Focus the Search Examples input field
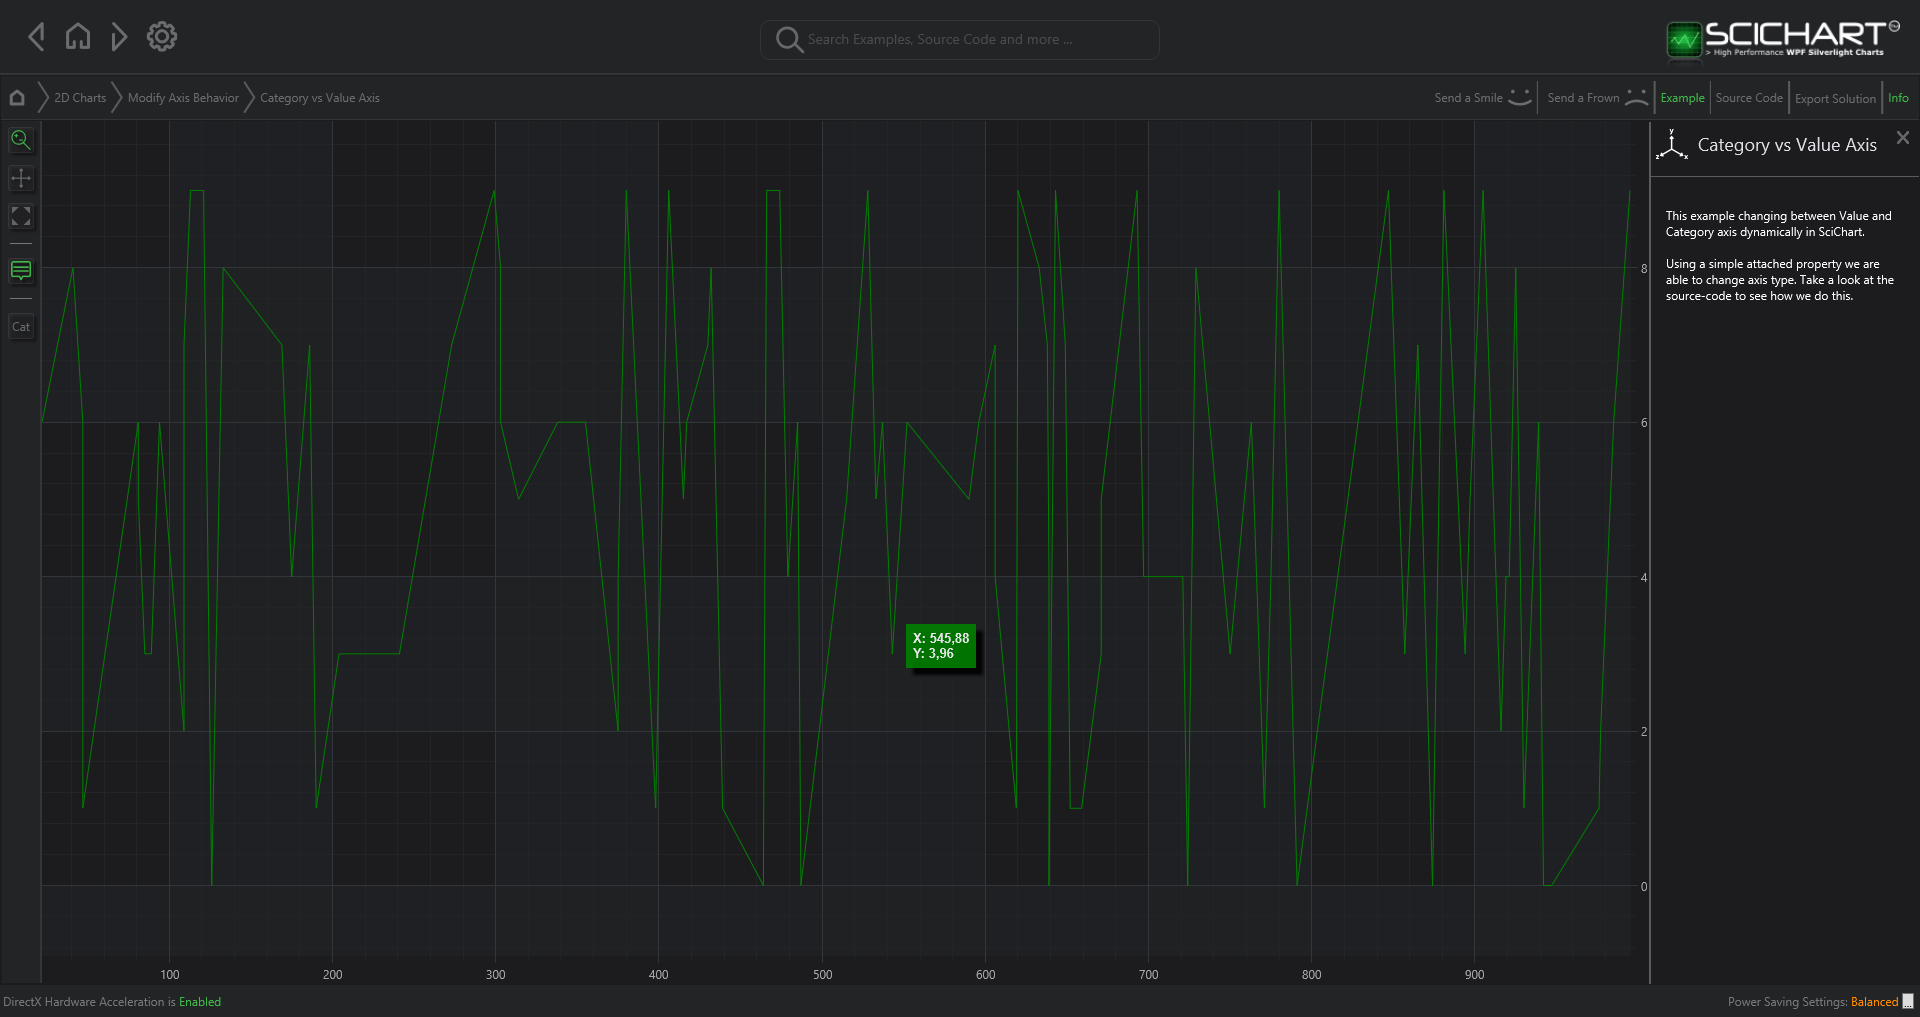 point(960,40)
